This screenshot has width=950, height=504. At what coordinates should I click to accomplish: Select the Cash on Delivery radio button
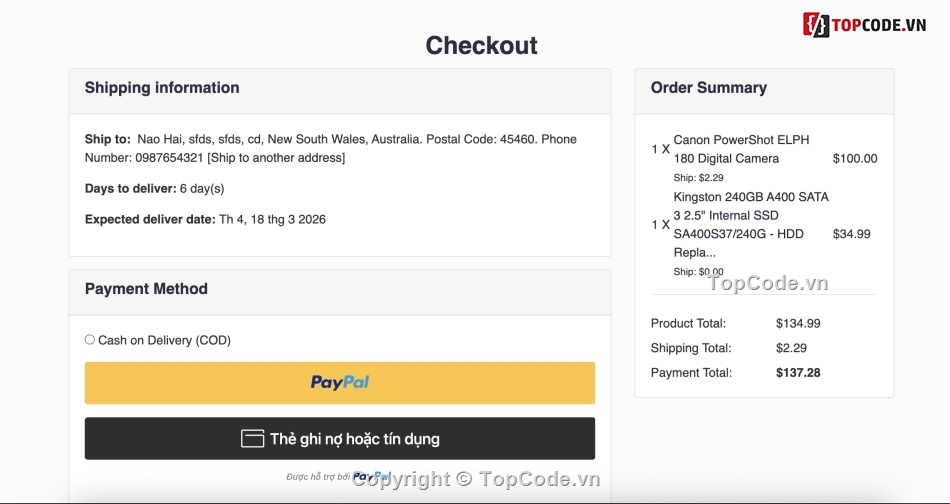click(x=90, y=340)
